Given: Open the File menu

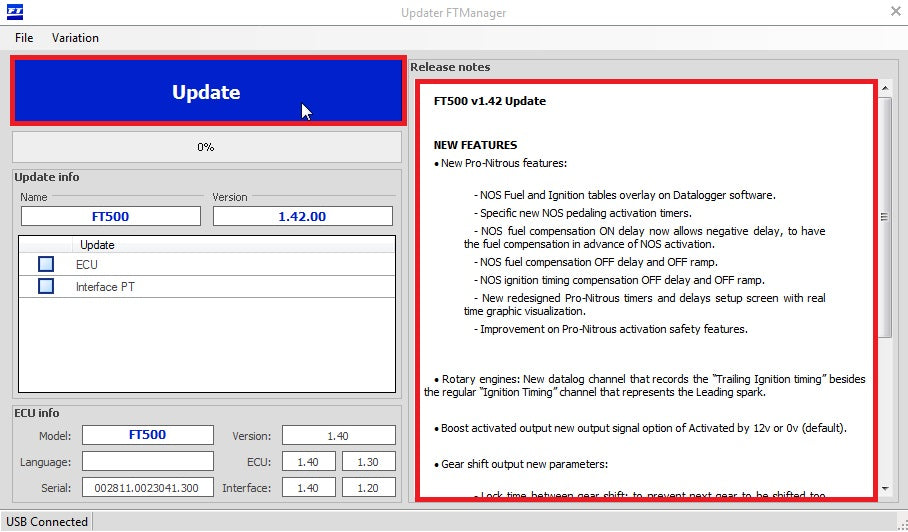Looking at the screenshot, I should (x=24, y=38).
